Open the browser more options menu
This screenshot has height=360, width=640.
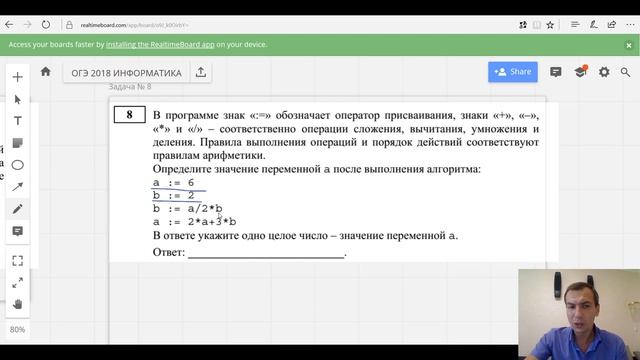(630, 25)
